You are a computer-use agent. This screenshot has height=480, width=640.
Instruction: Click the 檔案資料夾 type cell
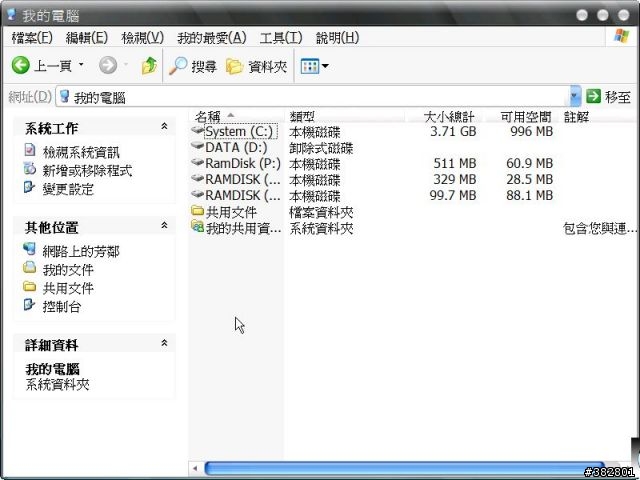click(x=321, y=212)
